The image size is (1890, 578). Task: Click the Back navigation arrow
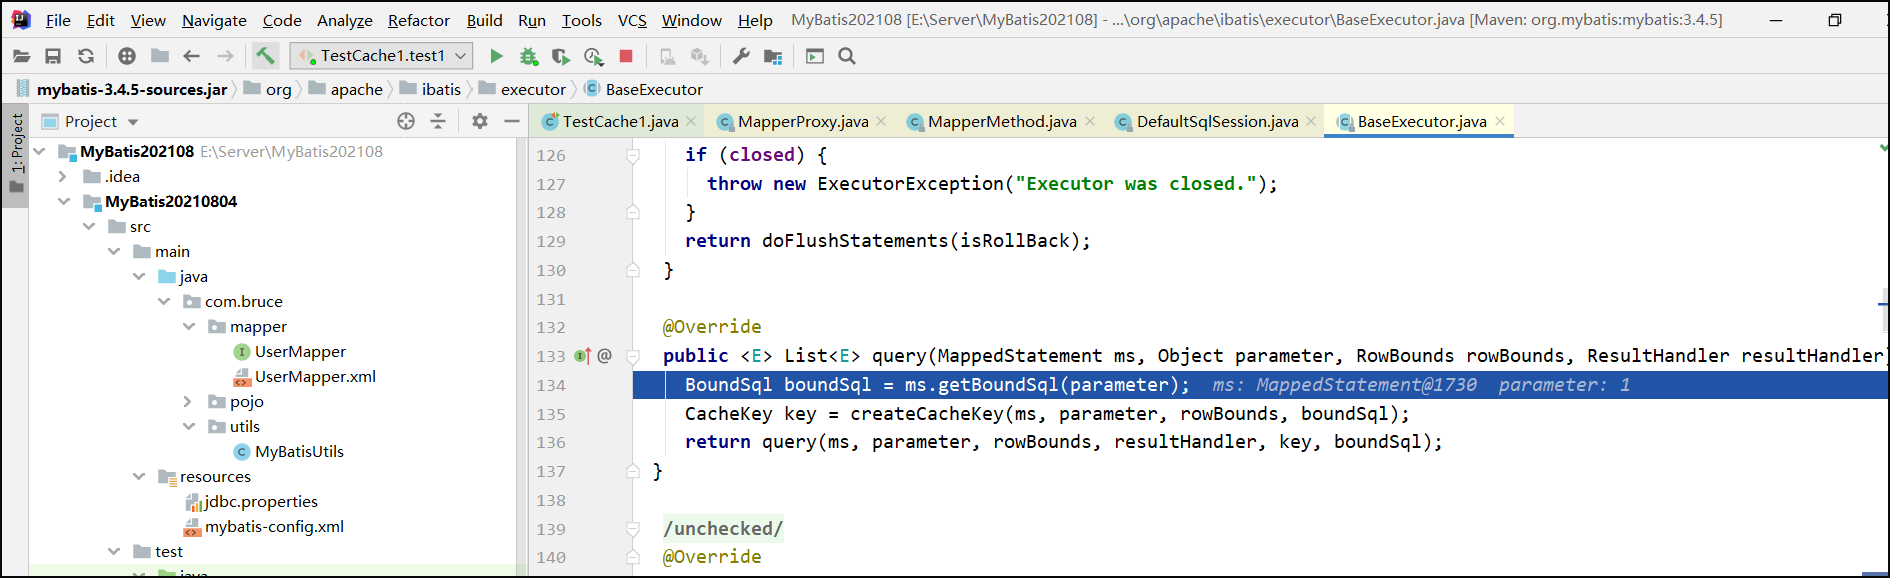[x=192, y=57]
